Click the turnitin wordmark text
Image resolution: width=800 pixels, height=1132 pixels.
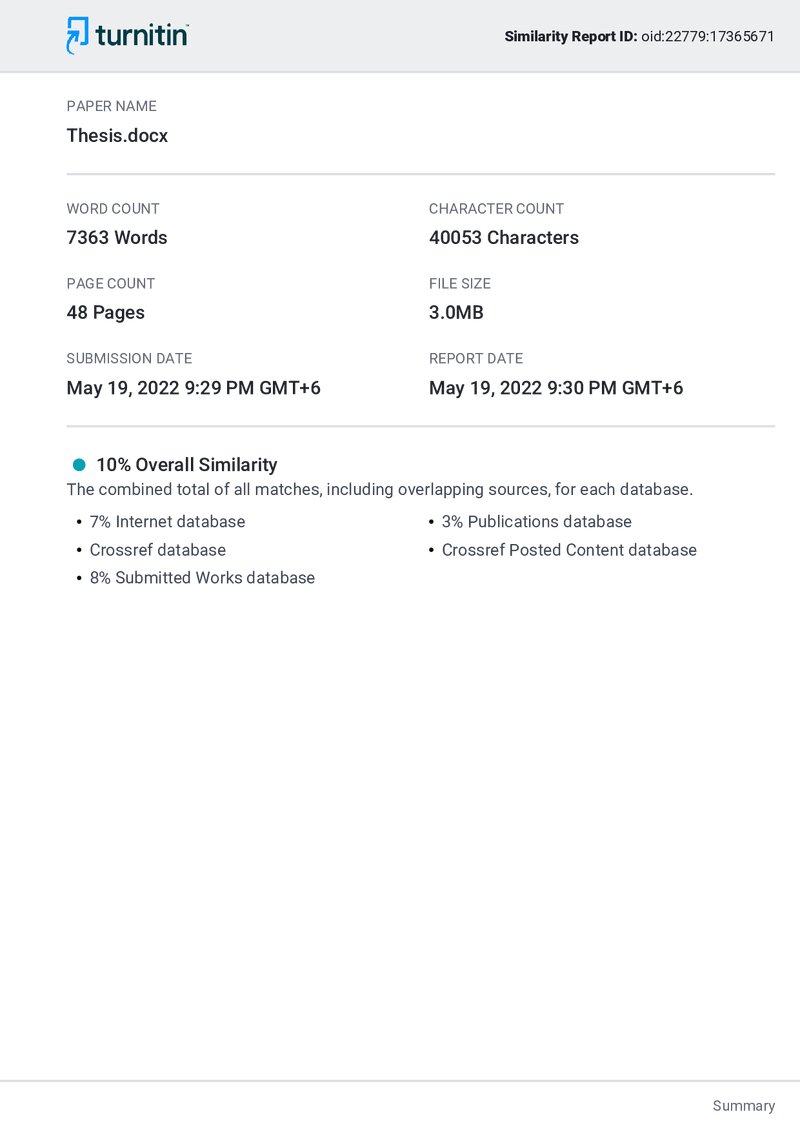point(142,35)
